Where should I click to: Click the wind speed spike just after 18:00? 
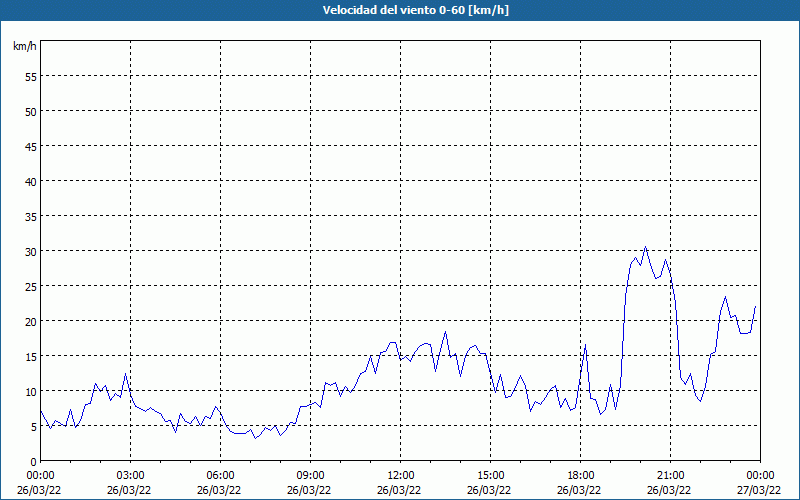tap(585, 345)
